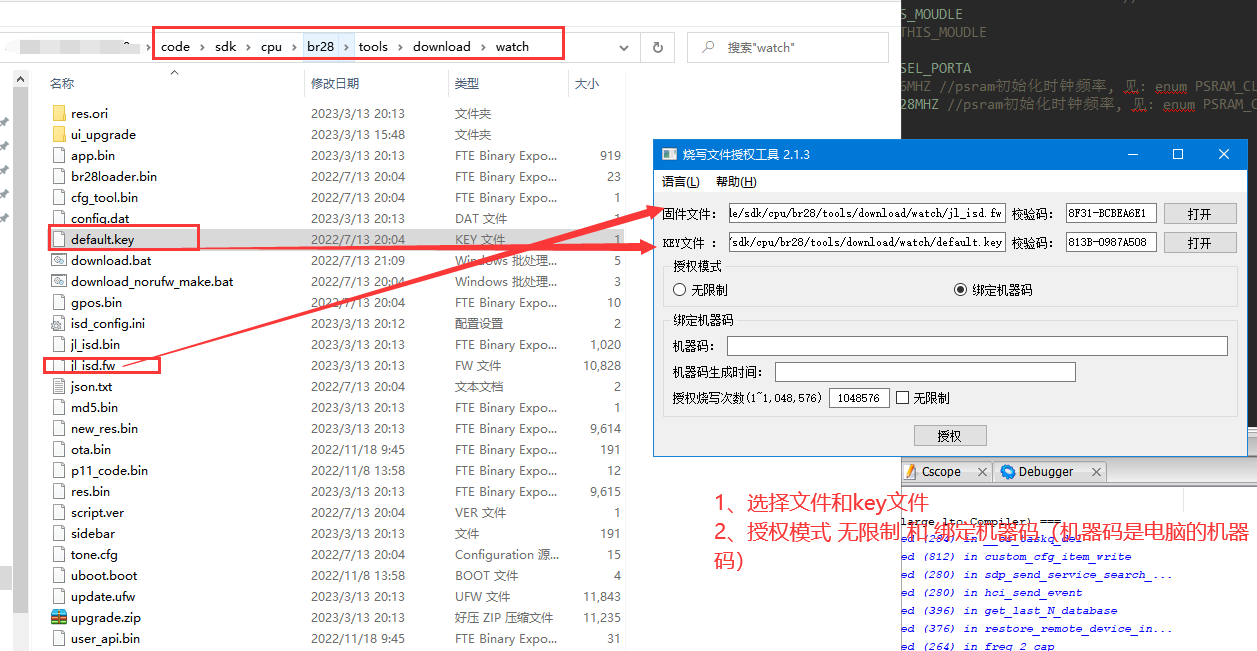Click the 机器码生成时间 input field
This screenshot has width=1257, height=651.
coord(925,372)
